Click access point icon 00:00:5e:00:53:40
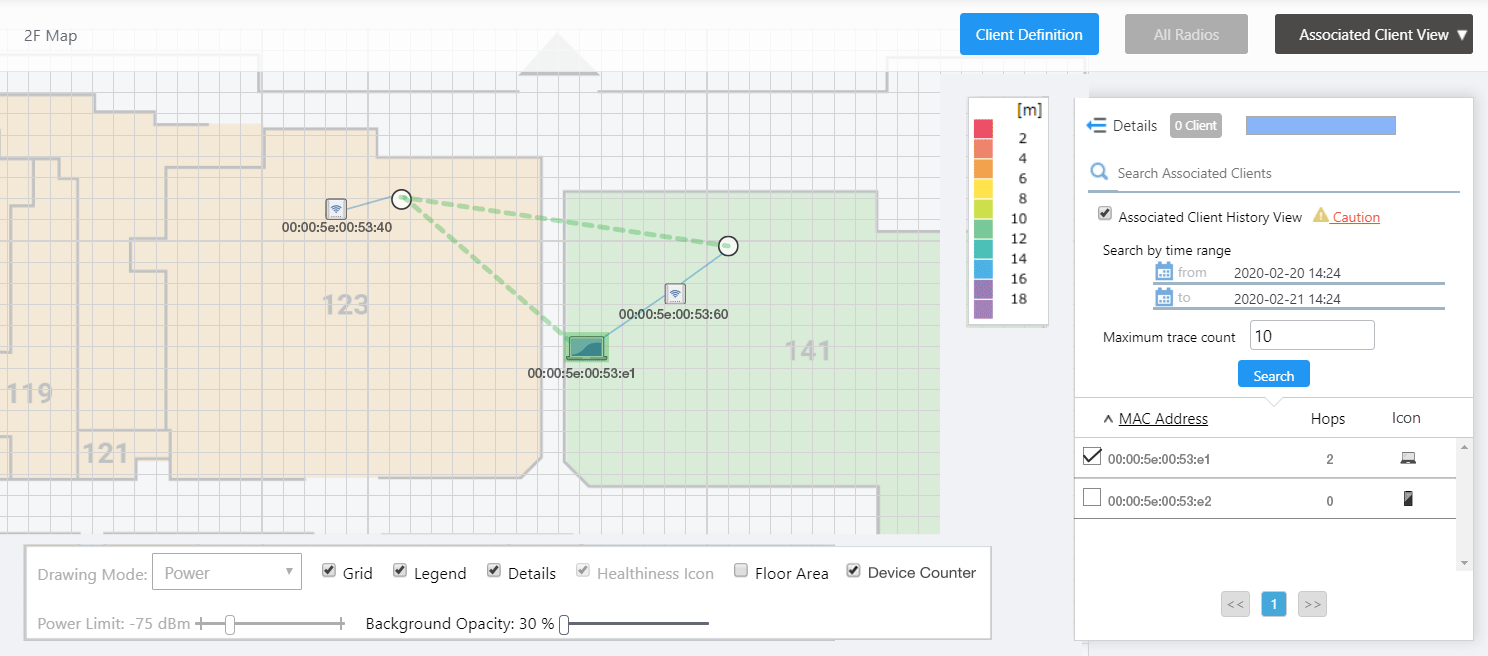The image size is (1488, 656). click(336, 209)
